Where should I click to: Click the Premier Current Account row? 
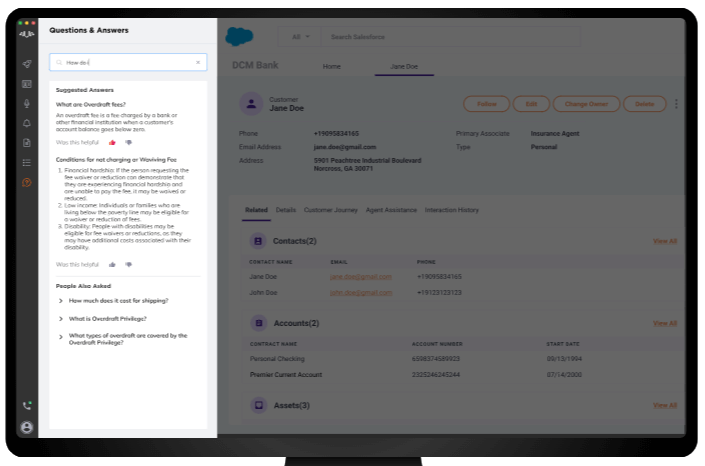point(463,374)
